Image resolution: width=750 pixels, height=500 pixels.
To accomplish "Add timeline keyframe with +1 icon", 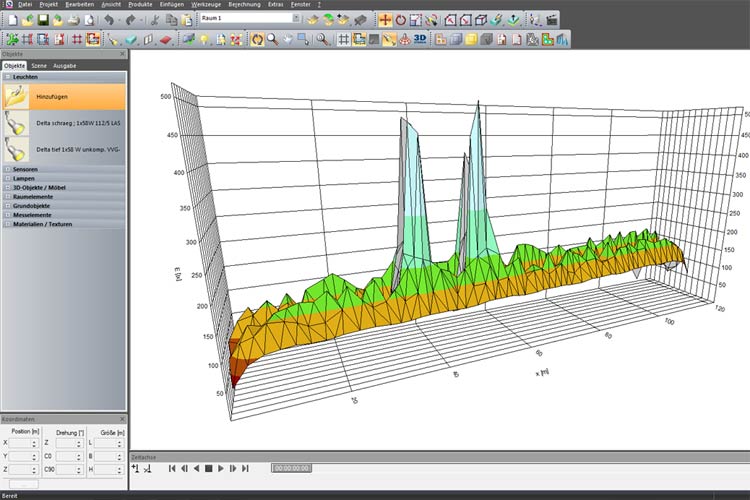I will tap(136, 468).
